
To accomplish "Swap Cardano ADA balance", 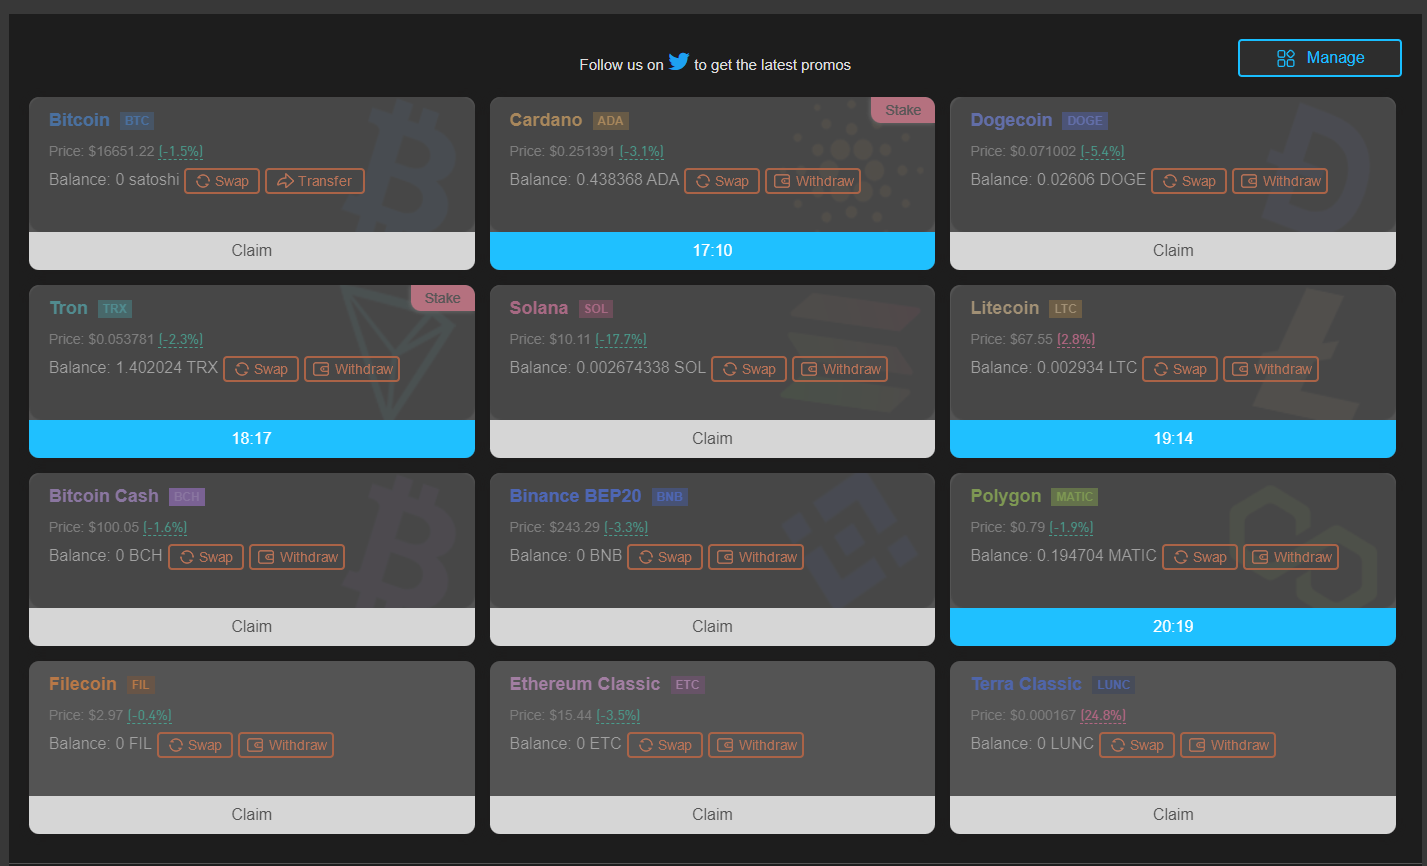I will (722, 181).
